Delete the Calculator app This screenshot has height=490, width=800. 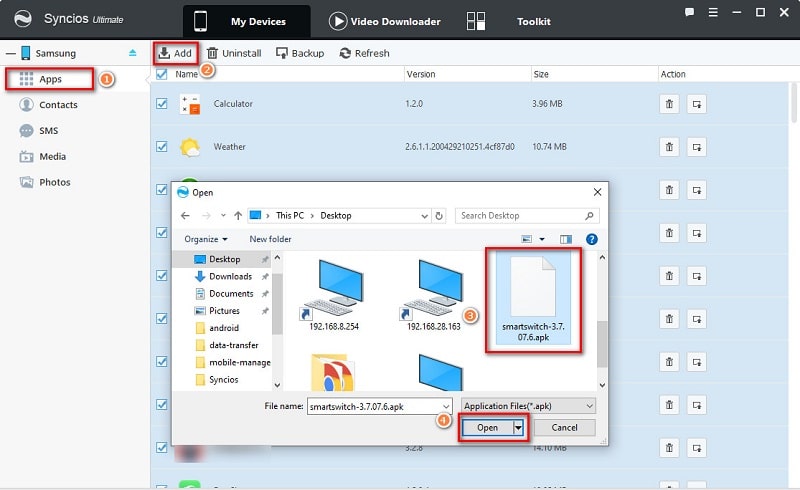tap(669, 104)
